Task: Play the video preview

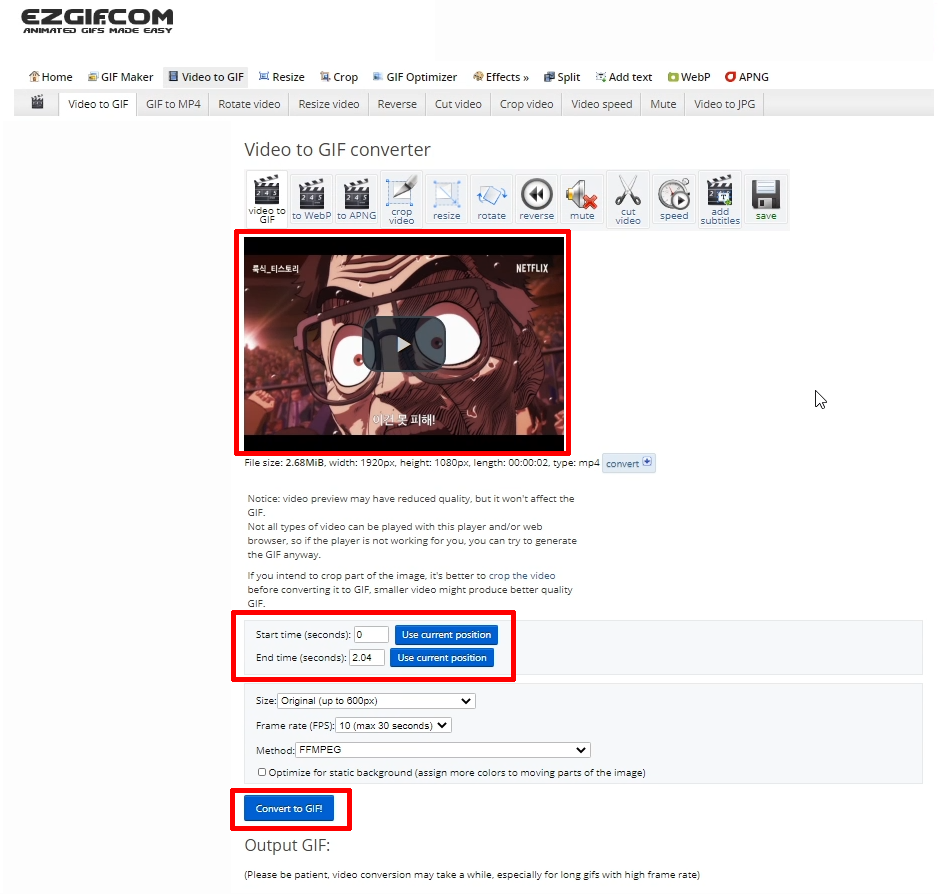Action: [x=403, y=344]
